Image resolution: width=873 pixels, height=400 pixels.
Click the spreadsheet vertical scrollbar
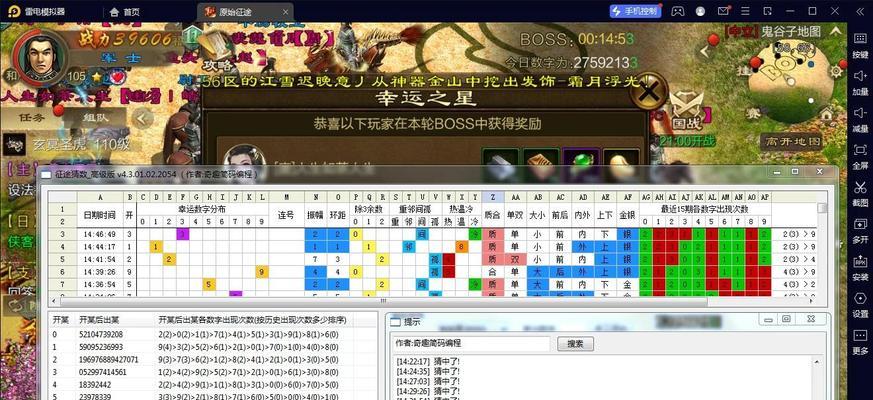click(821, 208)
